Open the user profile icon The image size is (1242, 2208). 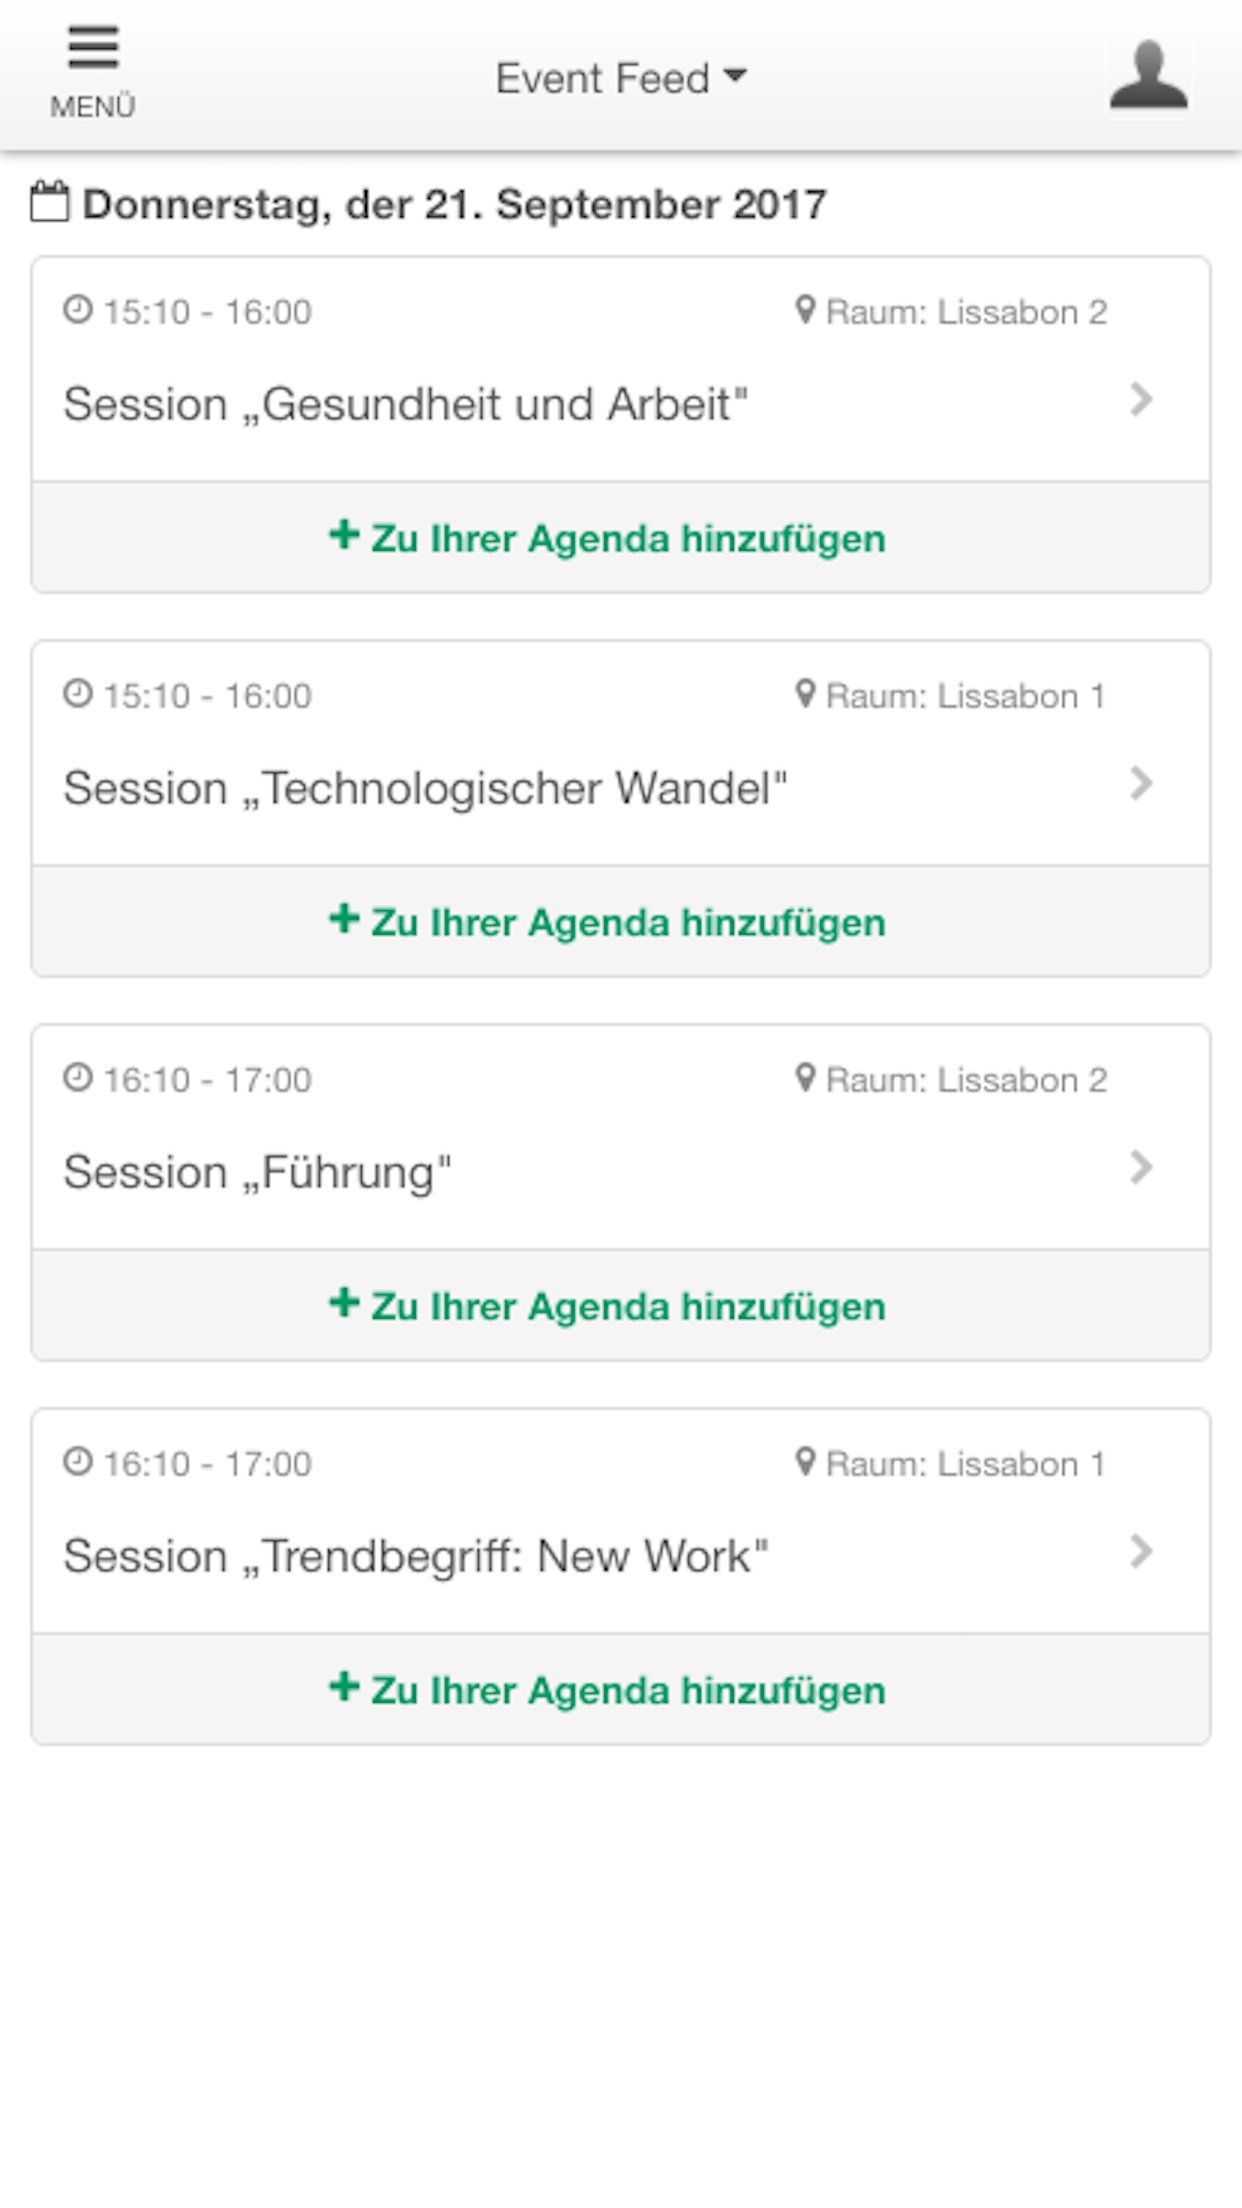click(x=1148, y=75)
